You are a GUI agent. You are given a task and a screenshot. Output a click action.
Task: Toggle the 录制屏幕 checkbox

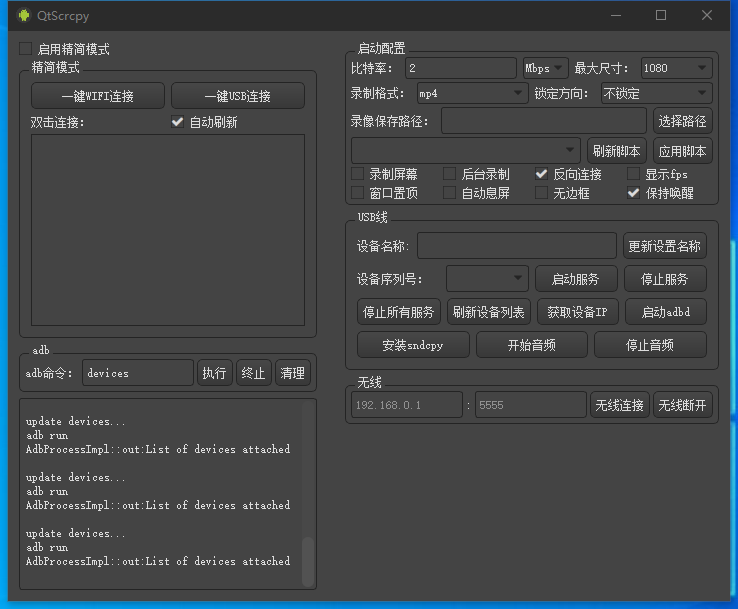pos(358,174)
